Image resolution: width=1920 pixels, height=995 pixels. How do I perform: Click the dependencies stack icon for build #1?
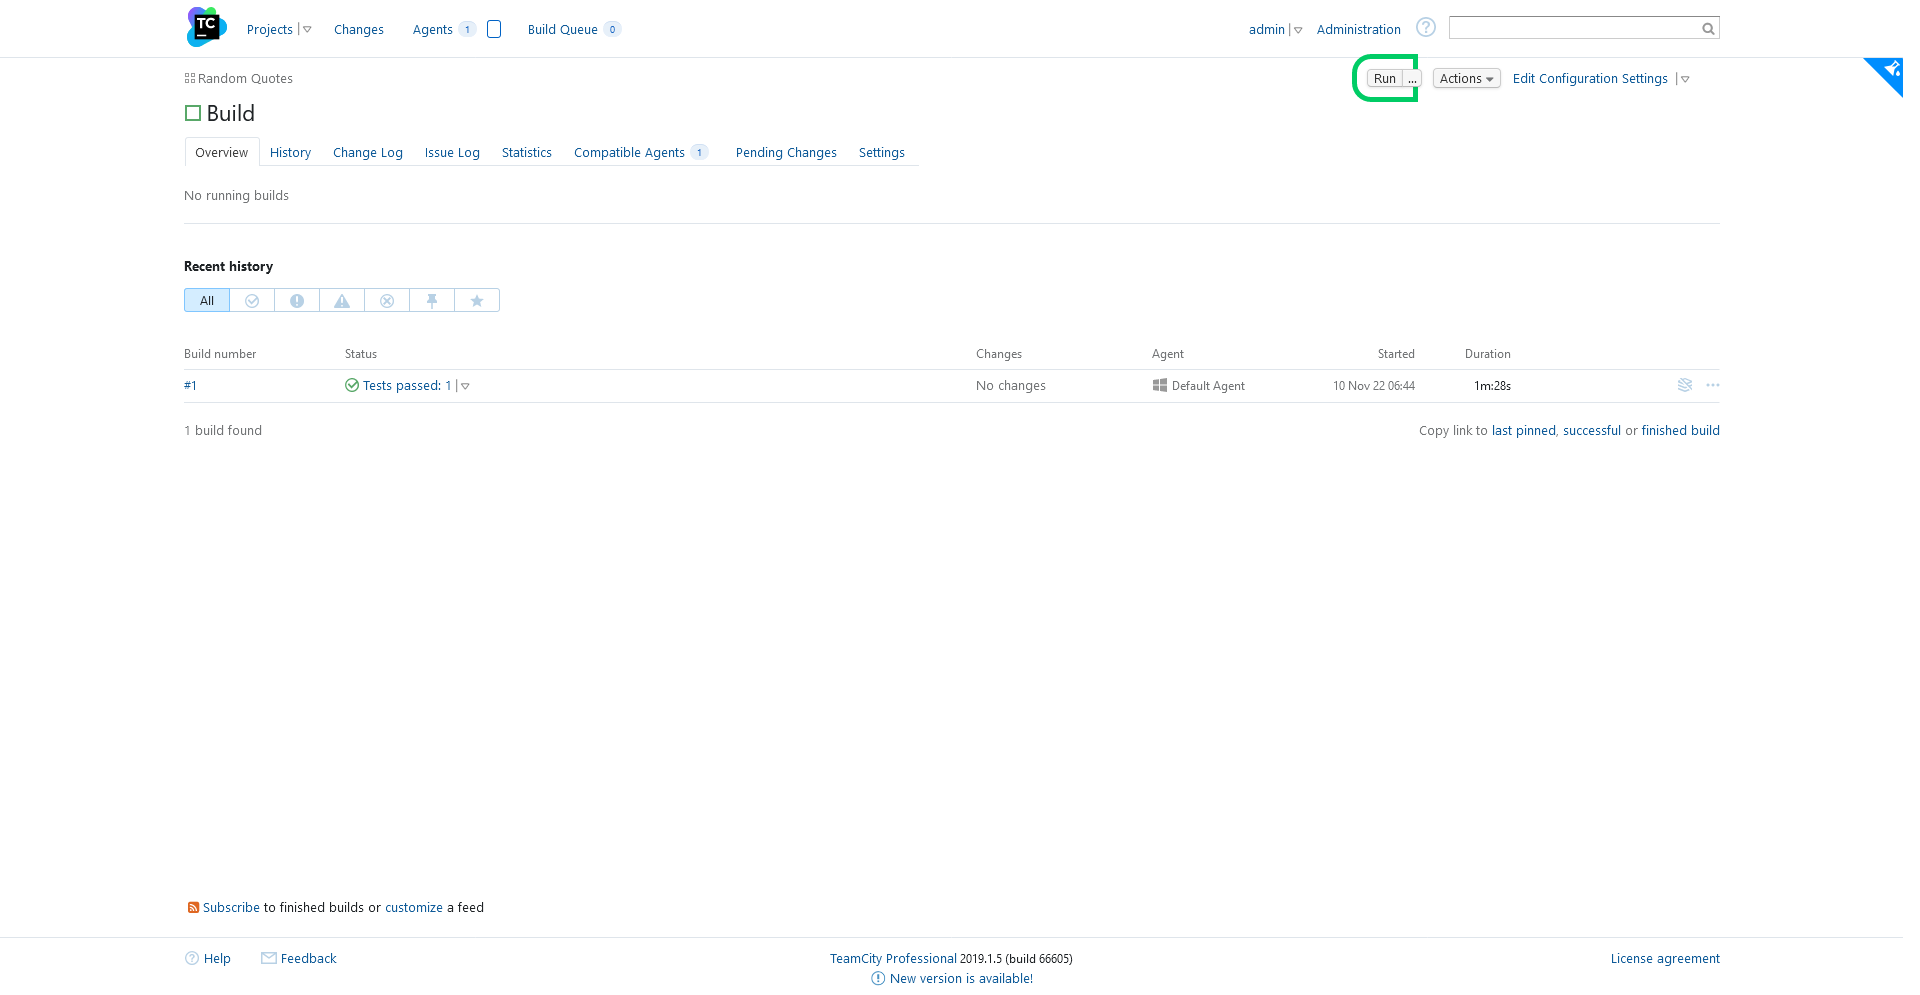[x=1685, y=385]
